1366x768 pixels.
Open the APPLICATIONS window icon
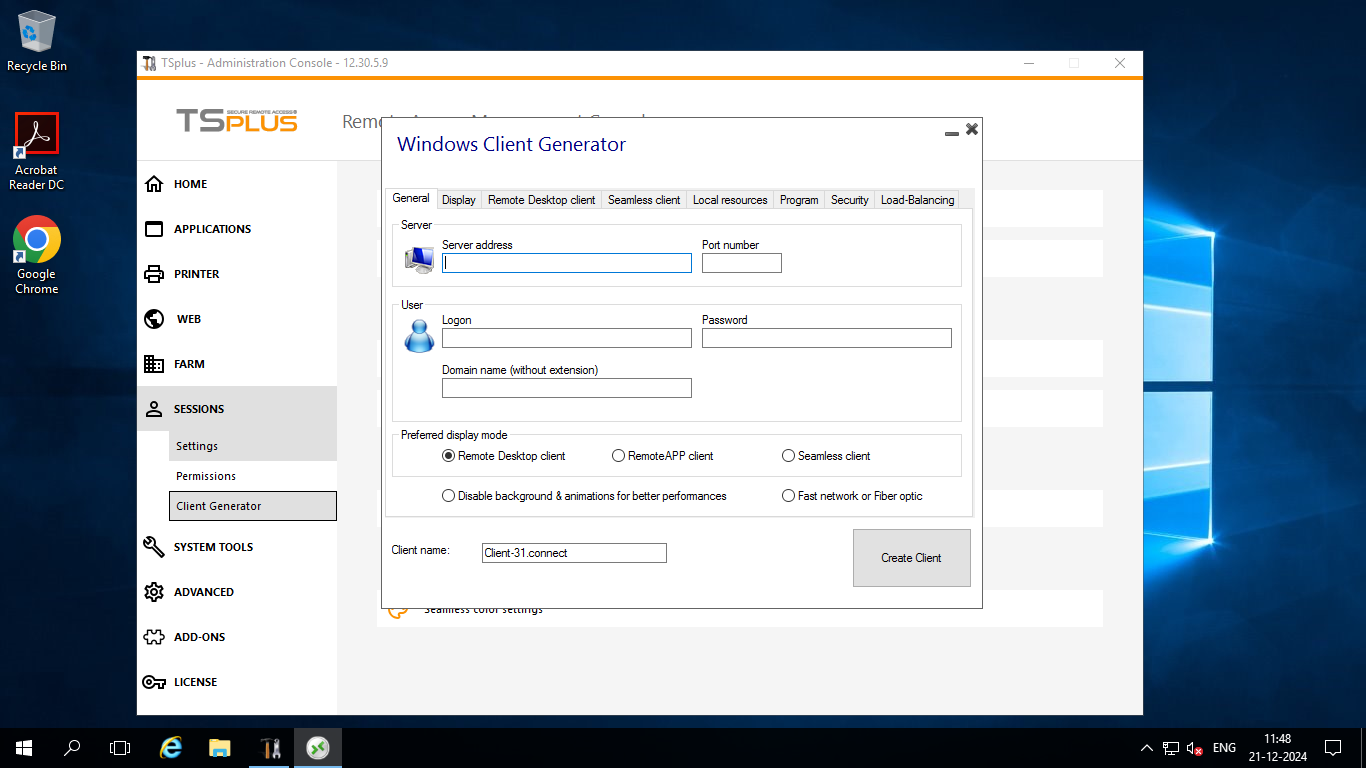154,229
